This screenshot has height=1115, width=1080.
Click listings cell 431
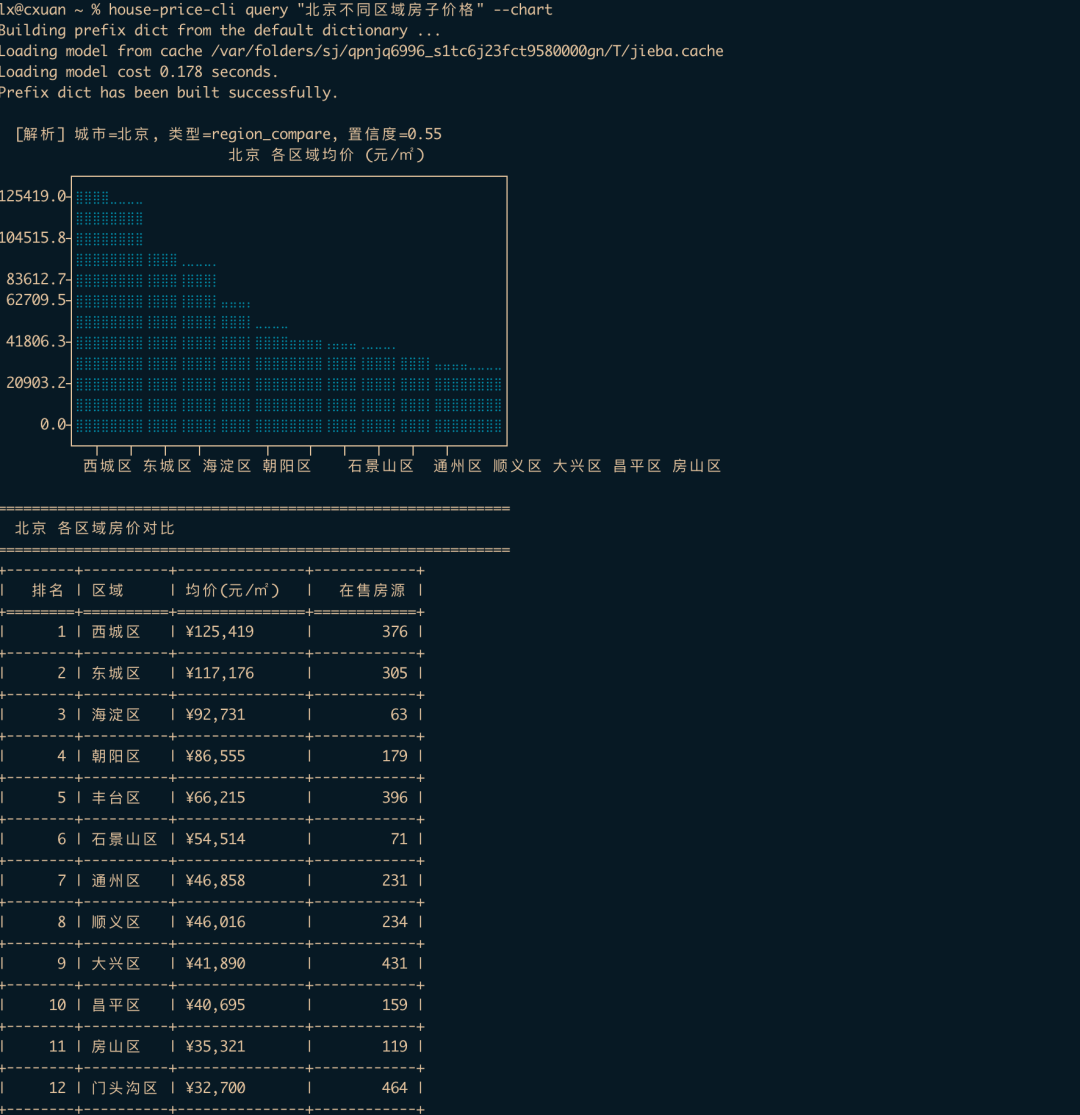pos(395,964)
